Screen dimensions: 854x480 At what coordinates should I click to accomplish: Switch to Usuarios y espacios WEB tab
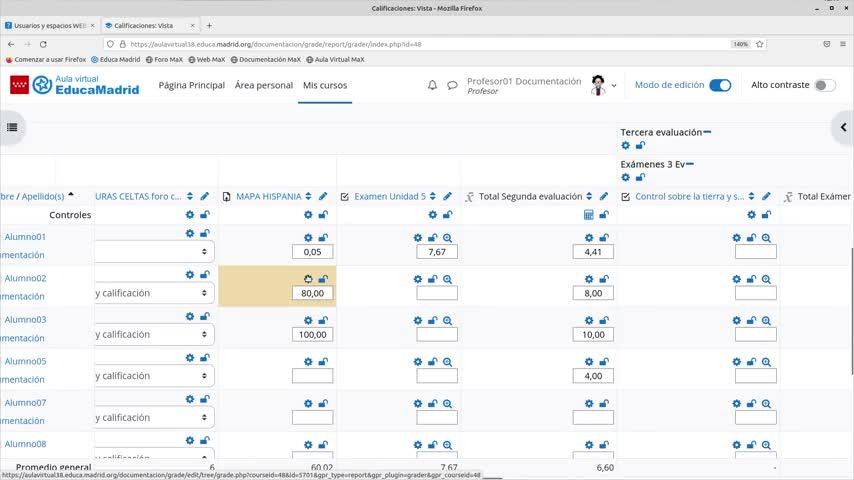(x=50, y=26)
